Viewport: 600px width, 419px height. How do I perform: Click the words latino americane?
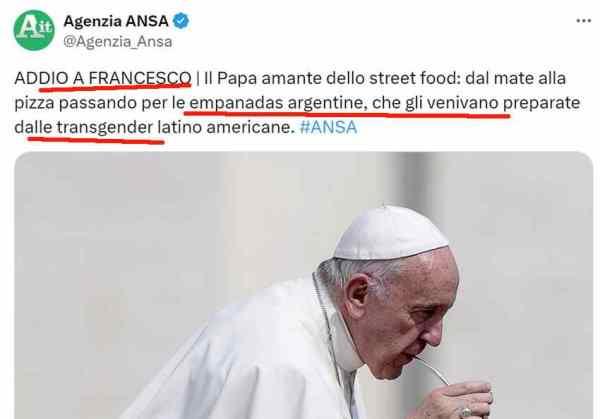(x=226, y=127)
